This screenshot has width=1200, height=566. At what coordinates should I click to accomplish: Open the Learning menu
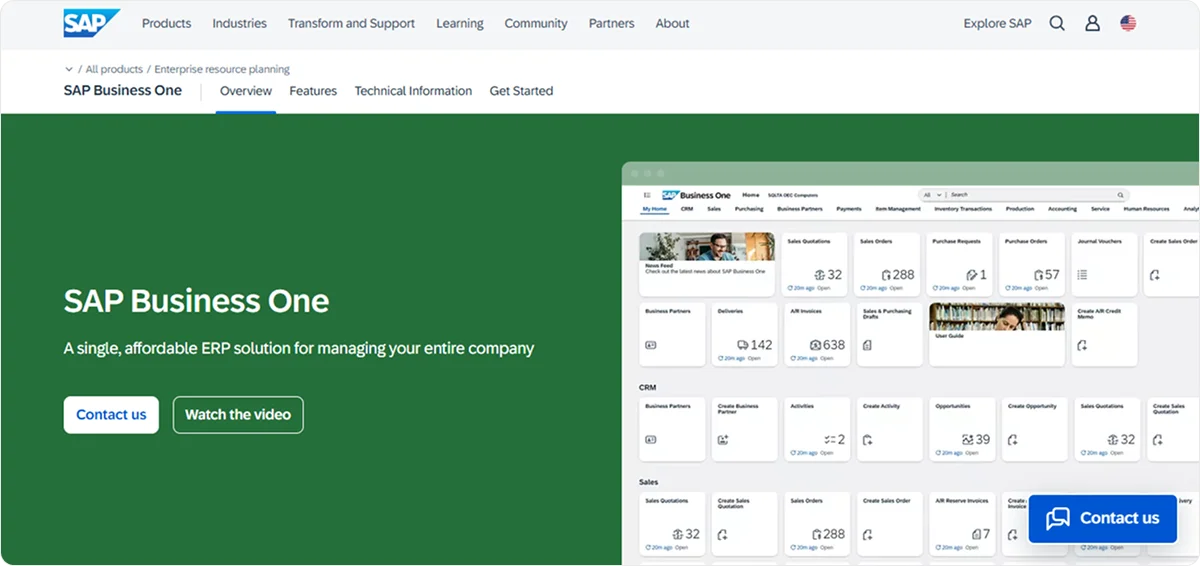pyautogui.click(x=460, y=23)
